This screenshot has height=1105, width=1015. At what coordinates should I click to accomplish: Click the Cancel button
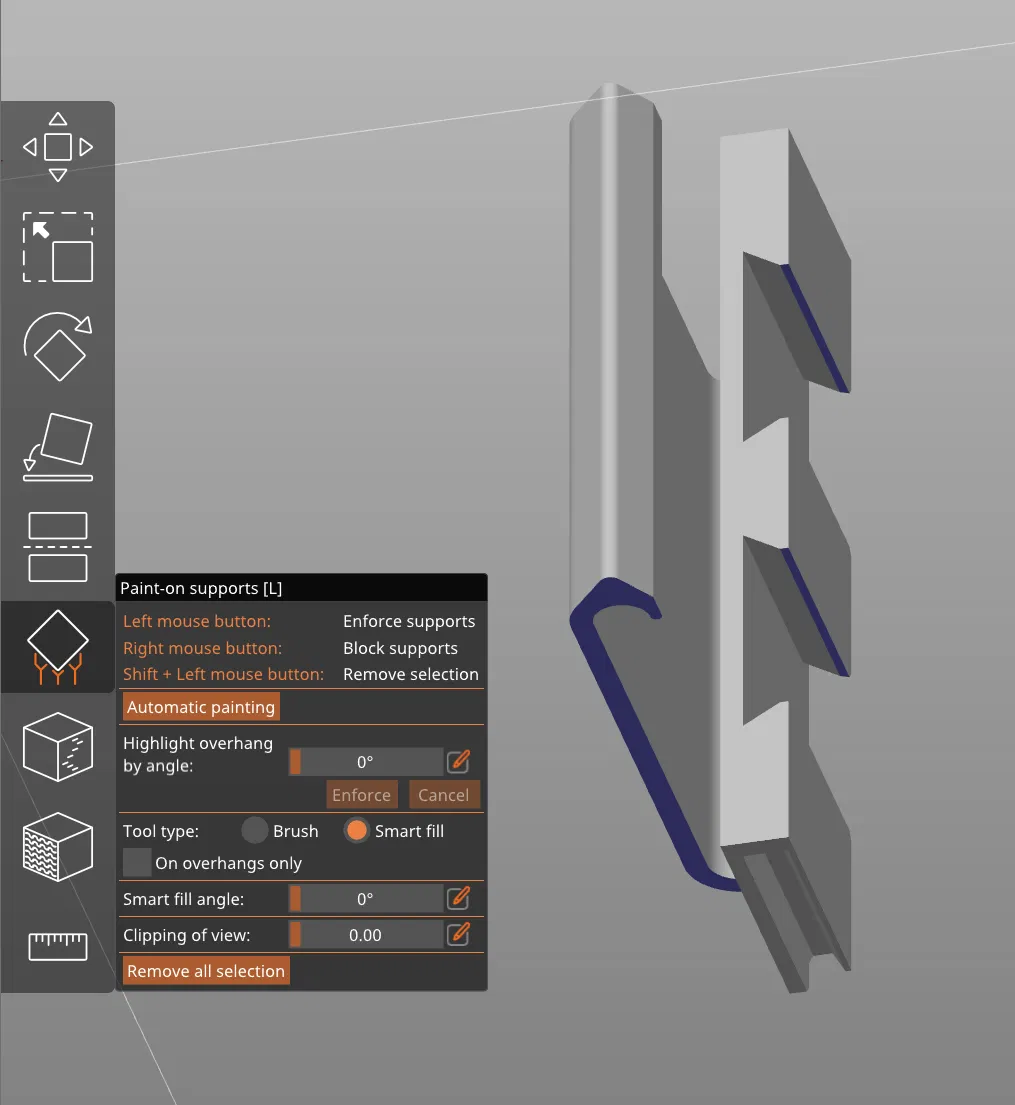(444, 795)
